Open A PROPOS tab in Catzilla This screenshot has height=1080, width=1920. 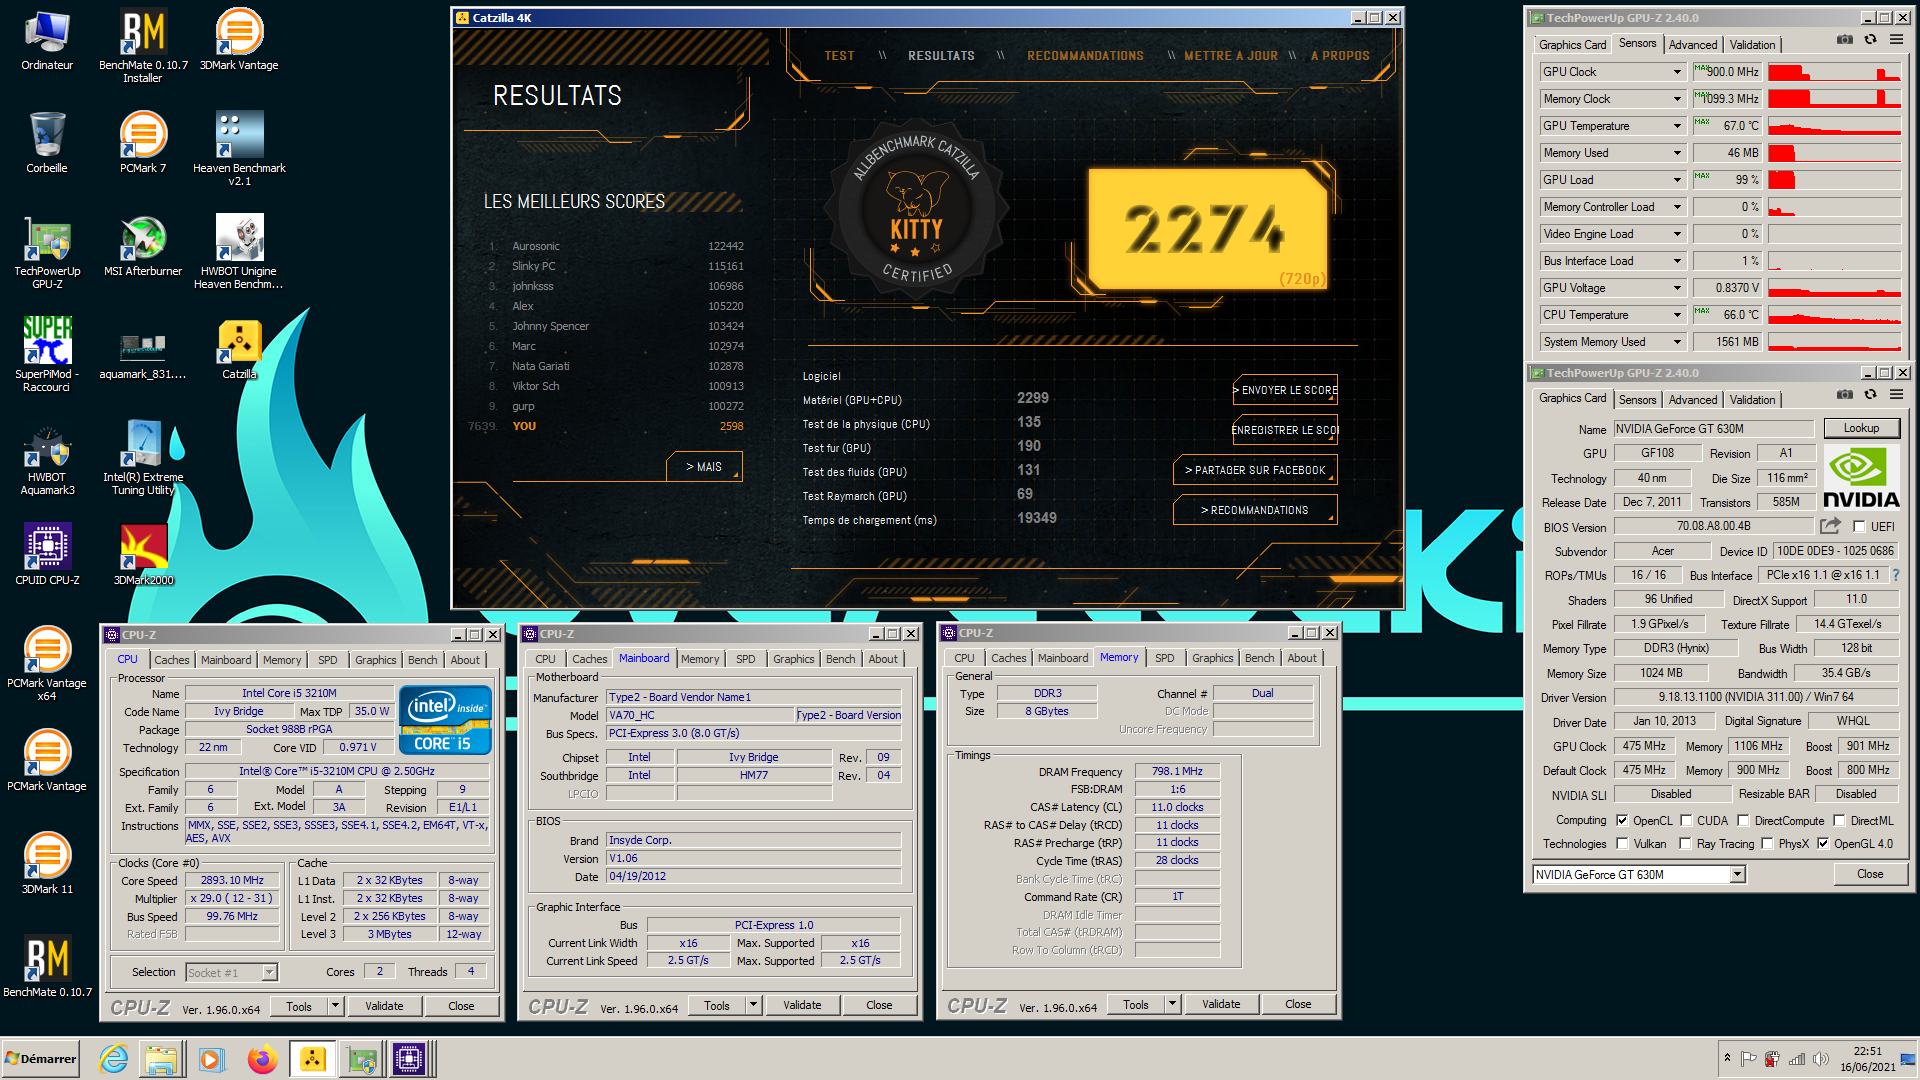point(1340,56)
